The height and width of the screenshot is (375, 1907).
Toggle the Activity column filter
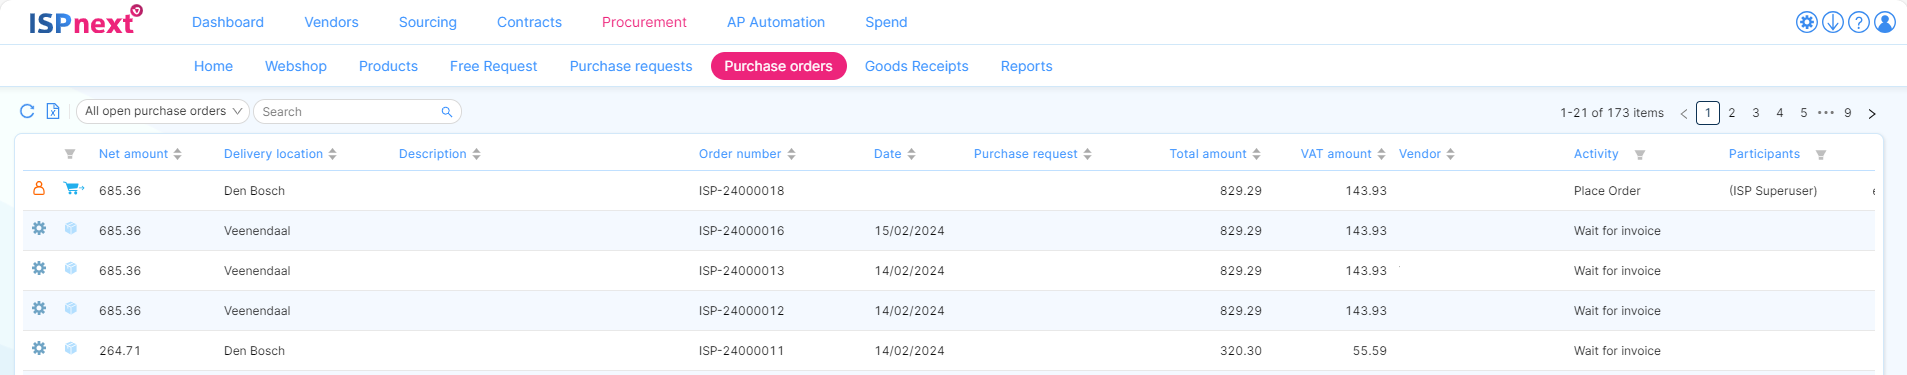pyautogui.click(x=1640, y=155)
